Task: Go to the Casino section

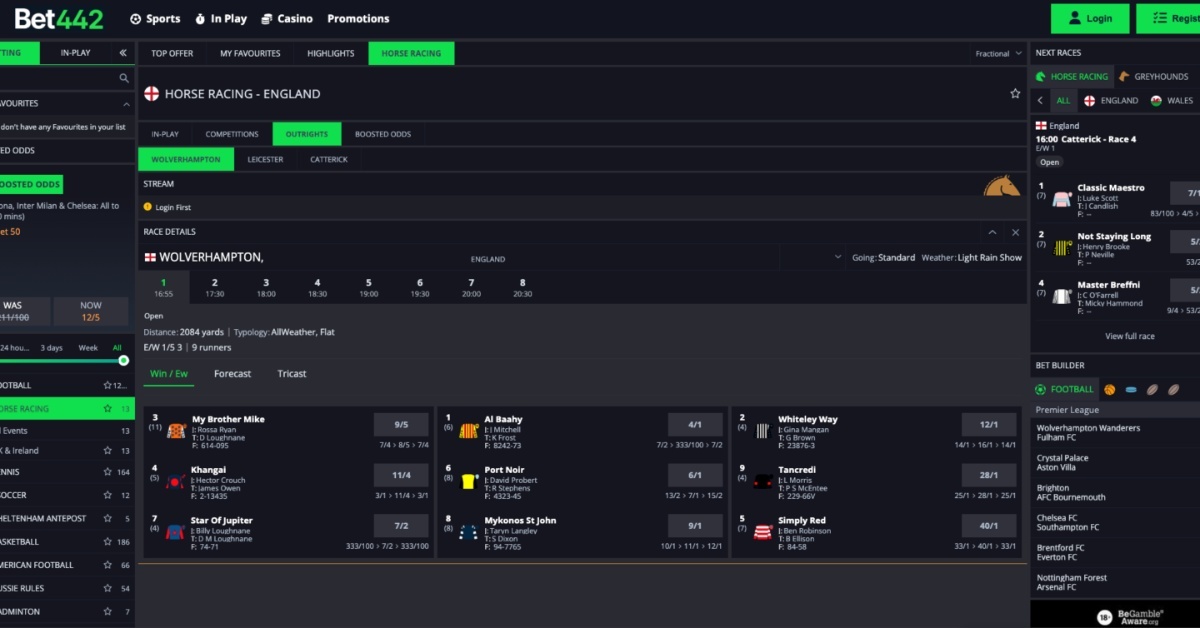Action: tap(287, 19)
